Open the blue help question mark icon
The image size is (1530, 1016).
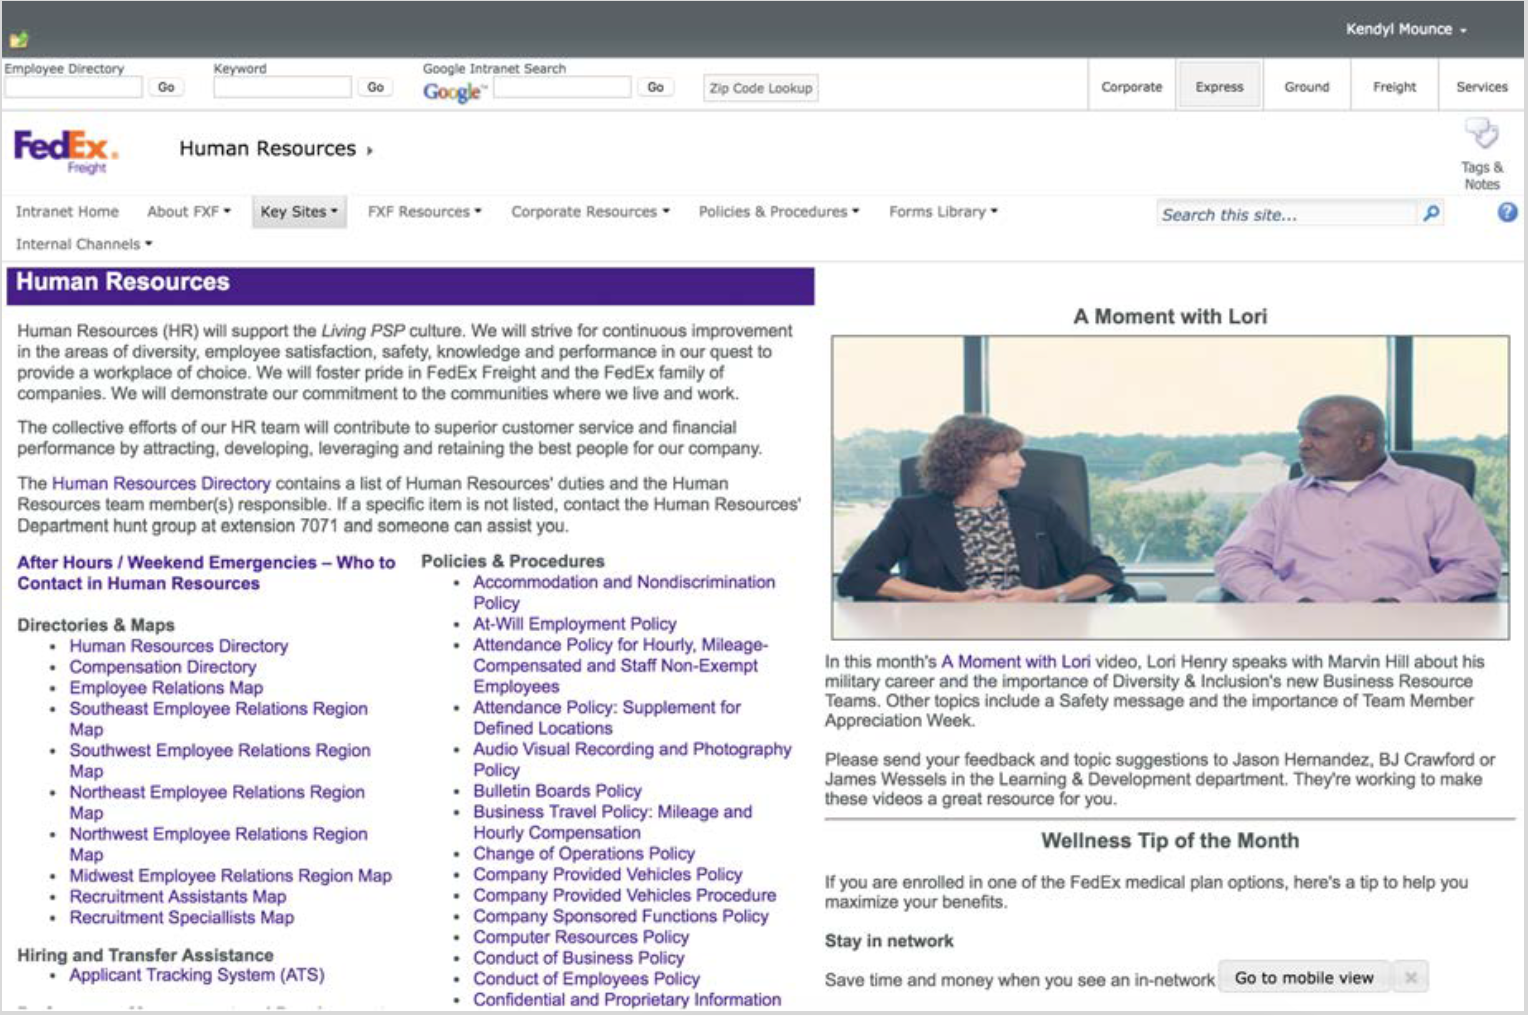[1505, 212]
